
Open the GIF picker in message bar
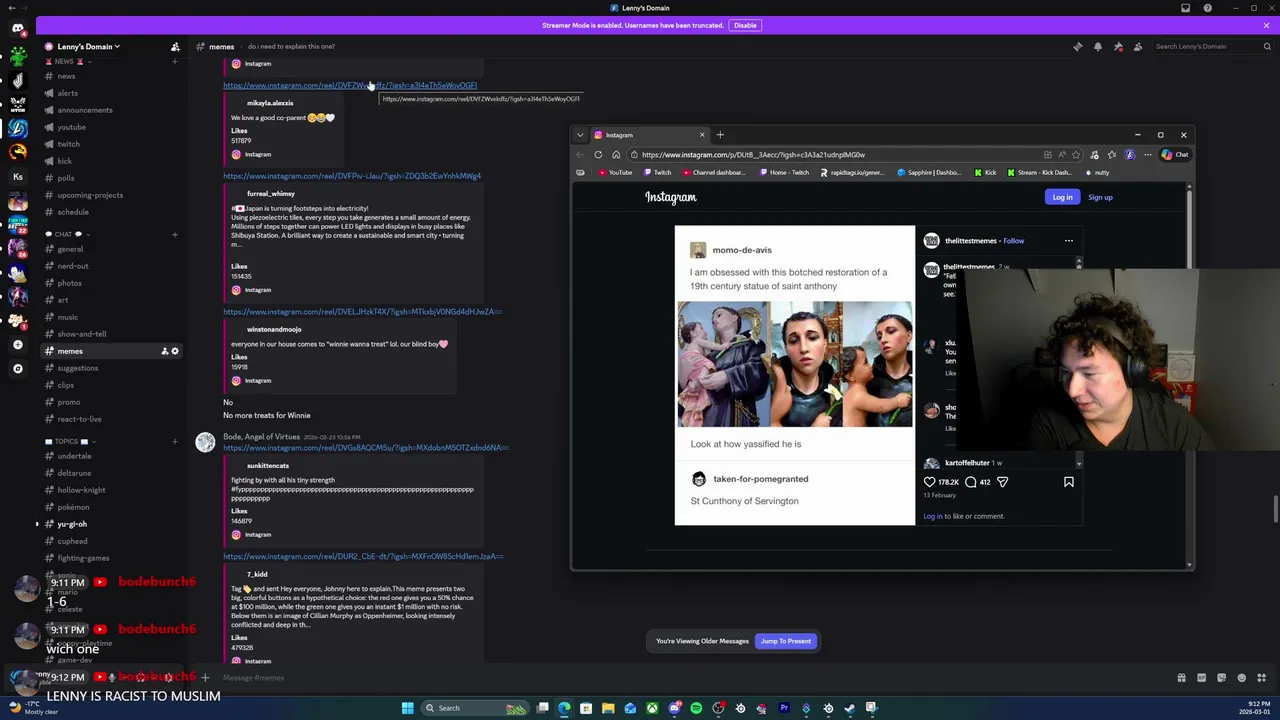[1201, 678]
